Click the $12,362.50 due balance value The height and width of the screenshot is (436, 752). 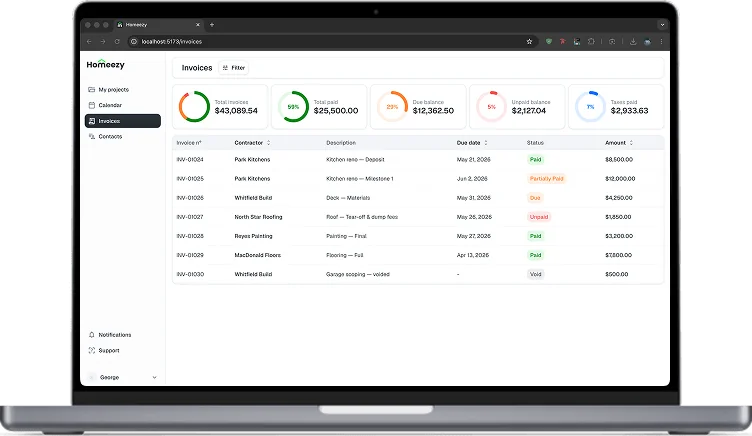[x=433, y=111]
